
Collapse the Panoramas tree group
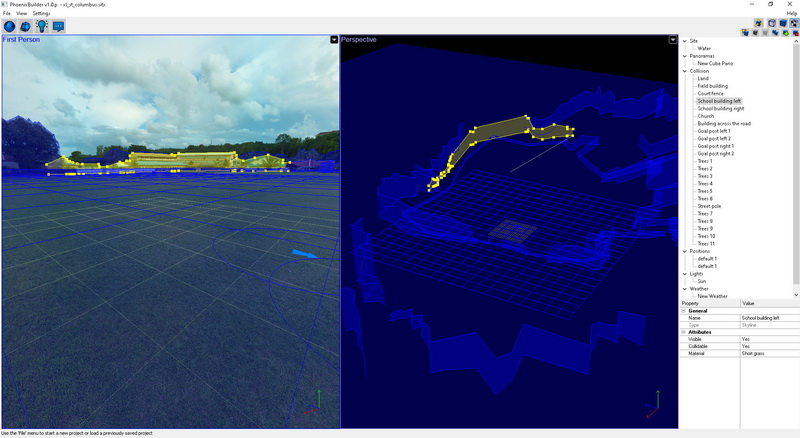tap(684, 56)
